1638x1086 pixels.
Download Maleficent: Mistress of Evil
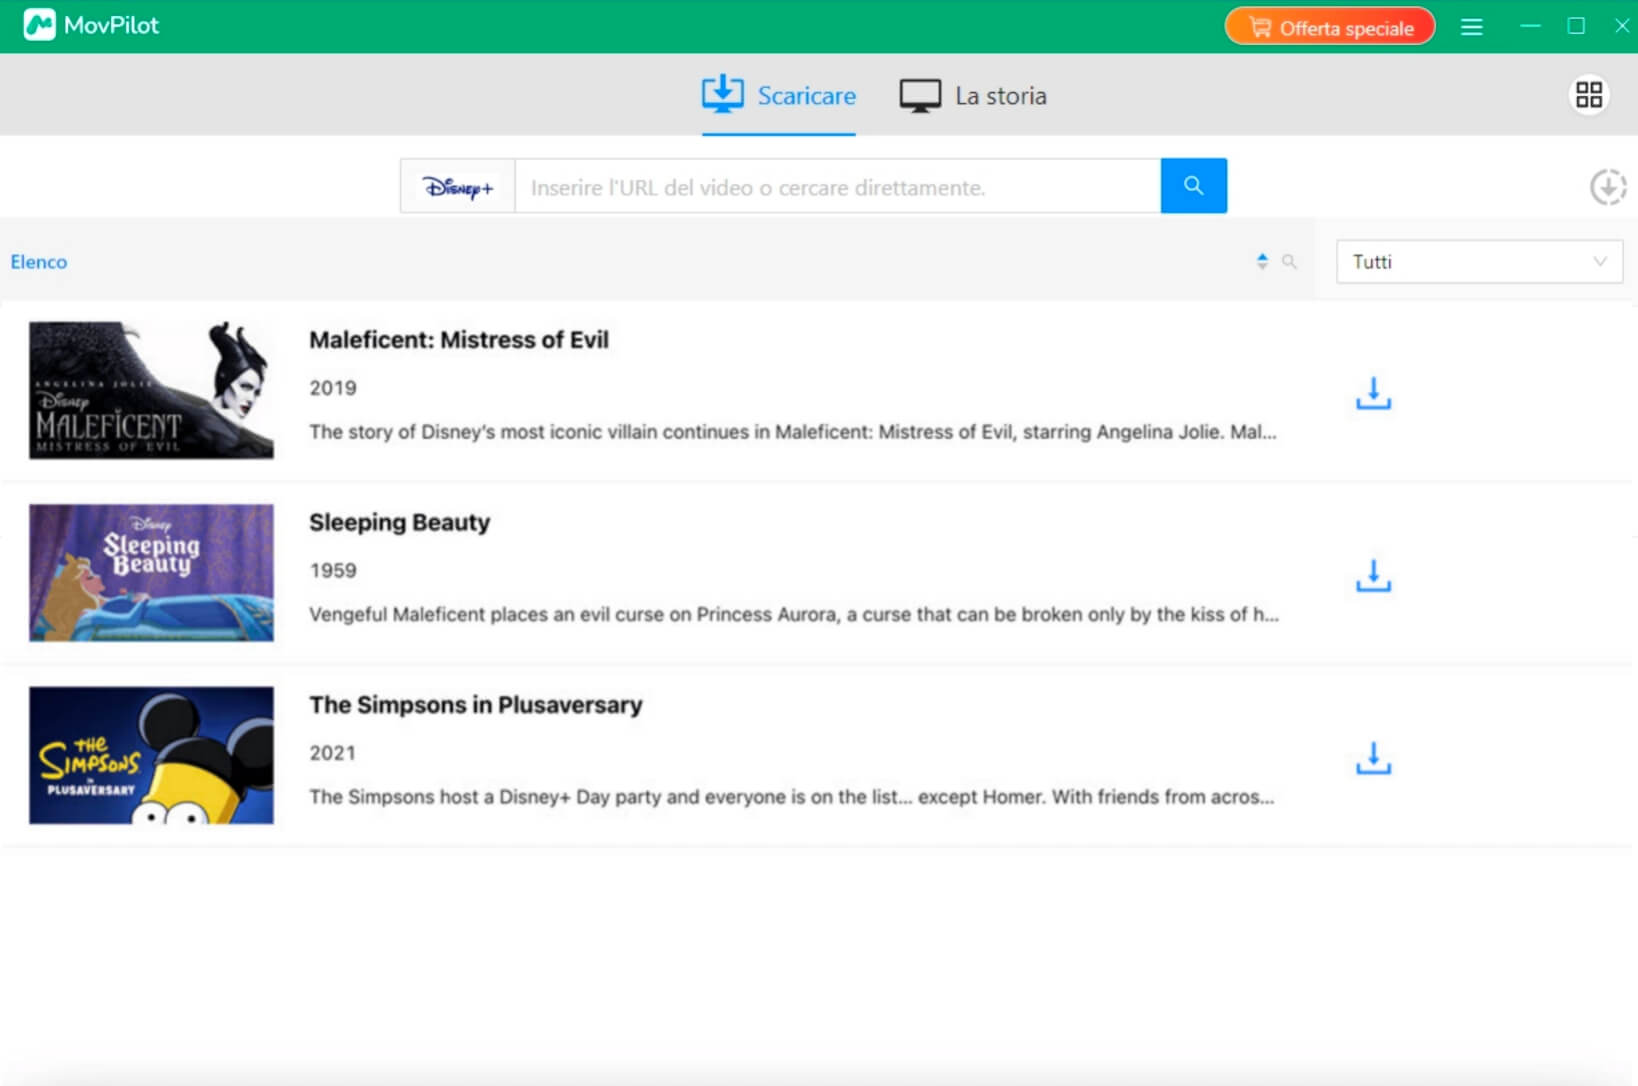point(1373,394)
